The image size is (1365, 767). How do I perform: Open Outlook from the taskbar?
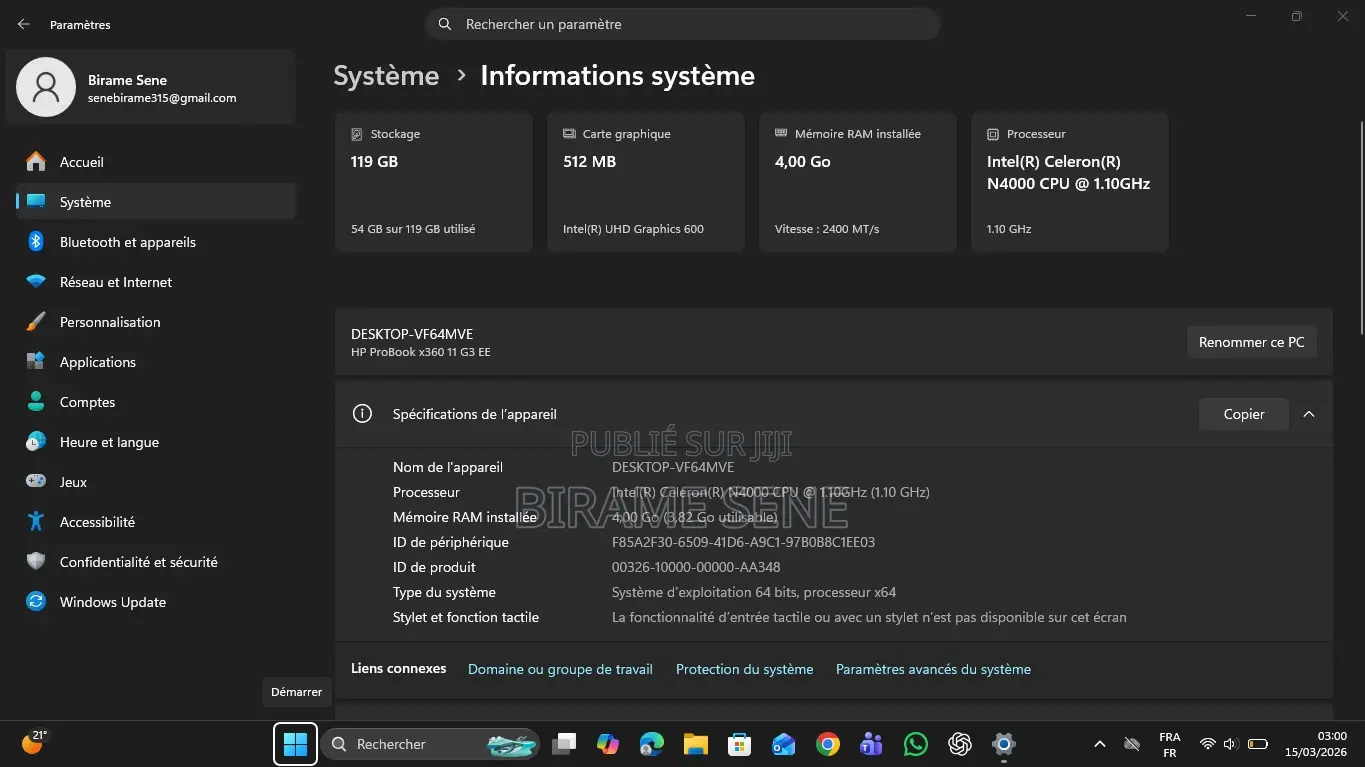tap(783, 744)
